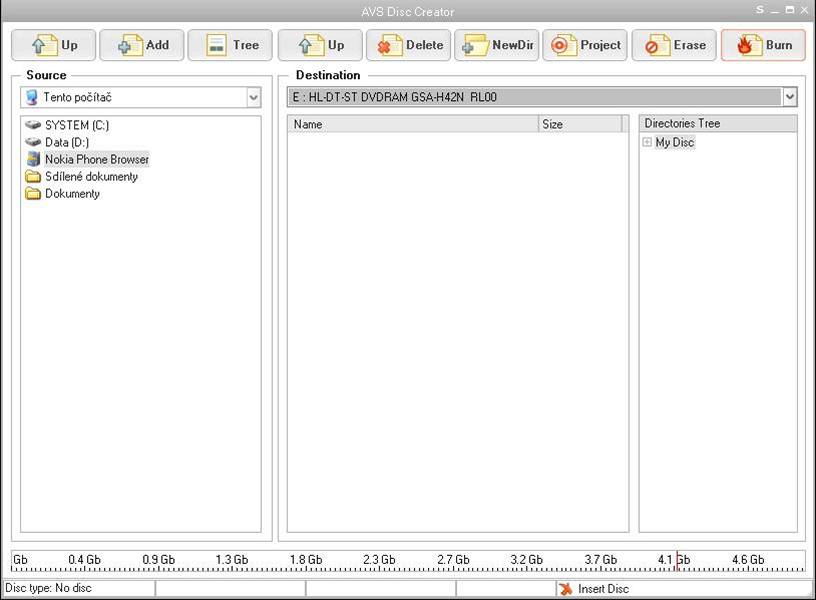Click the Data (D:) drive icon
Image resolution: width=816 pixels, height=600 pixels.
(x=33, y=142)
